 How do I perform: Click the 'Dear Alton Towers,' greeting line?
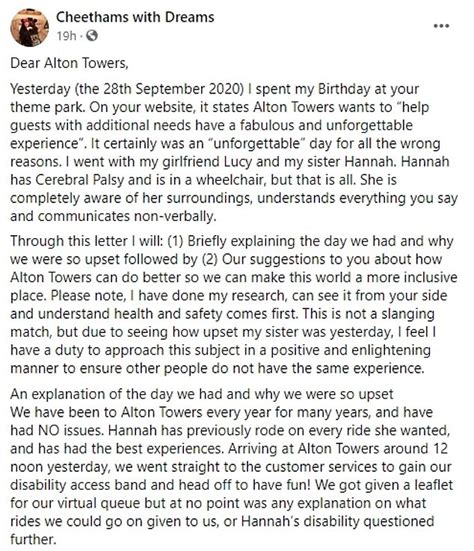click(69, 63)
